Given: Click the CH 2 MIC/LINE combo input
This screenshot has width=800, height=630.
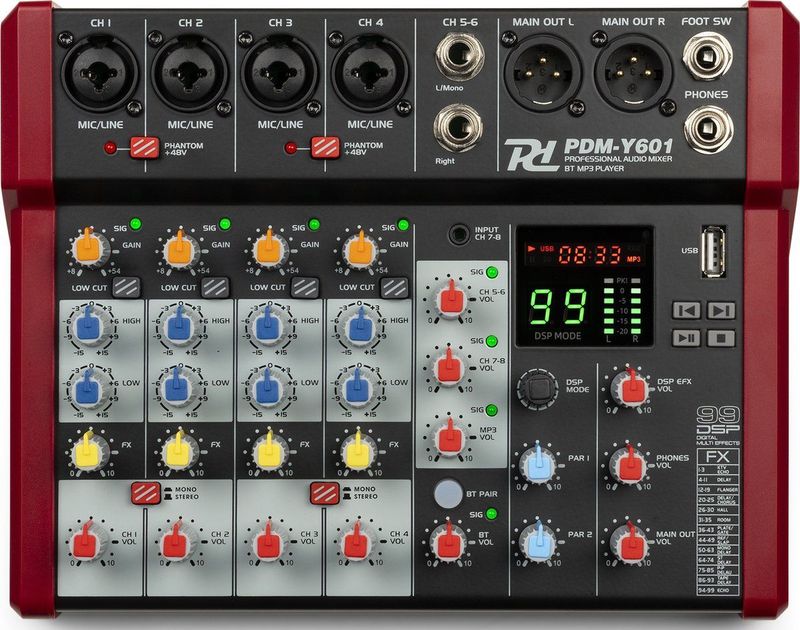Looking at the screenshot, I should pyautogui.click(x=190, y=73).
